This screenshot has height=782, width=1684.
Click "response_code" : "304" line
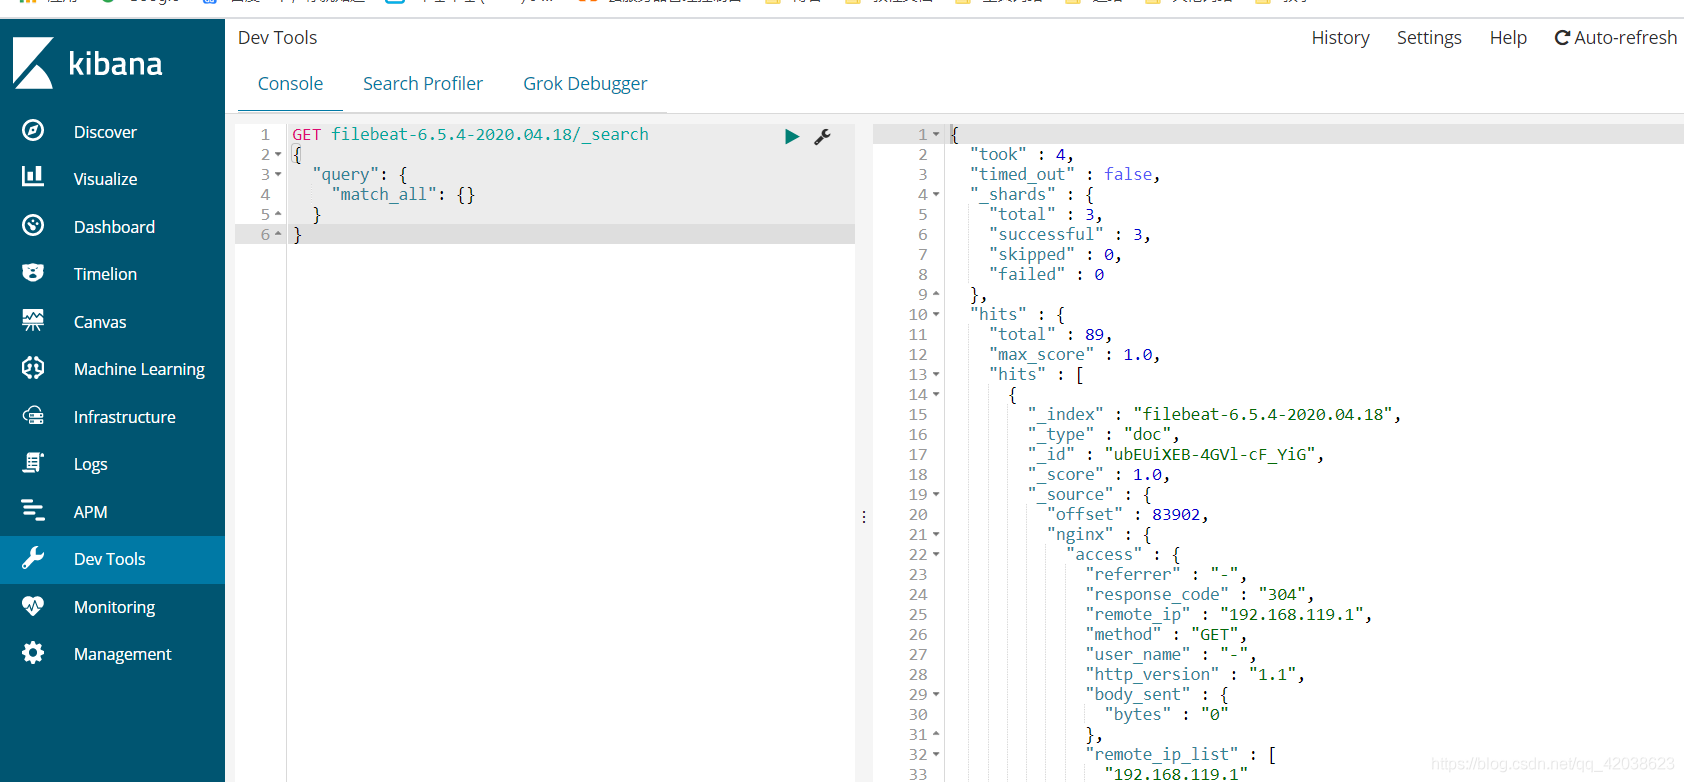pos(1200,594)
